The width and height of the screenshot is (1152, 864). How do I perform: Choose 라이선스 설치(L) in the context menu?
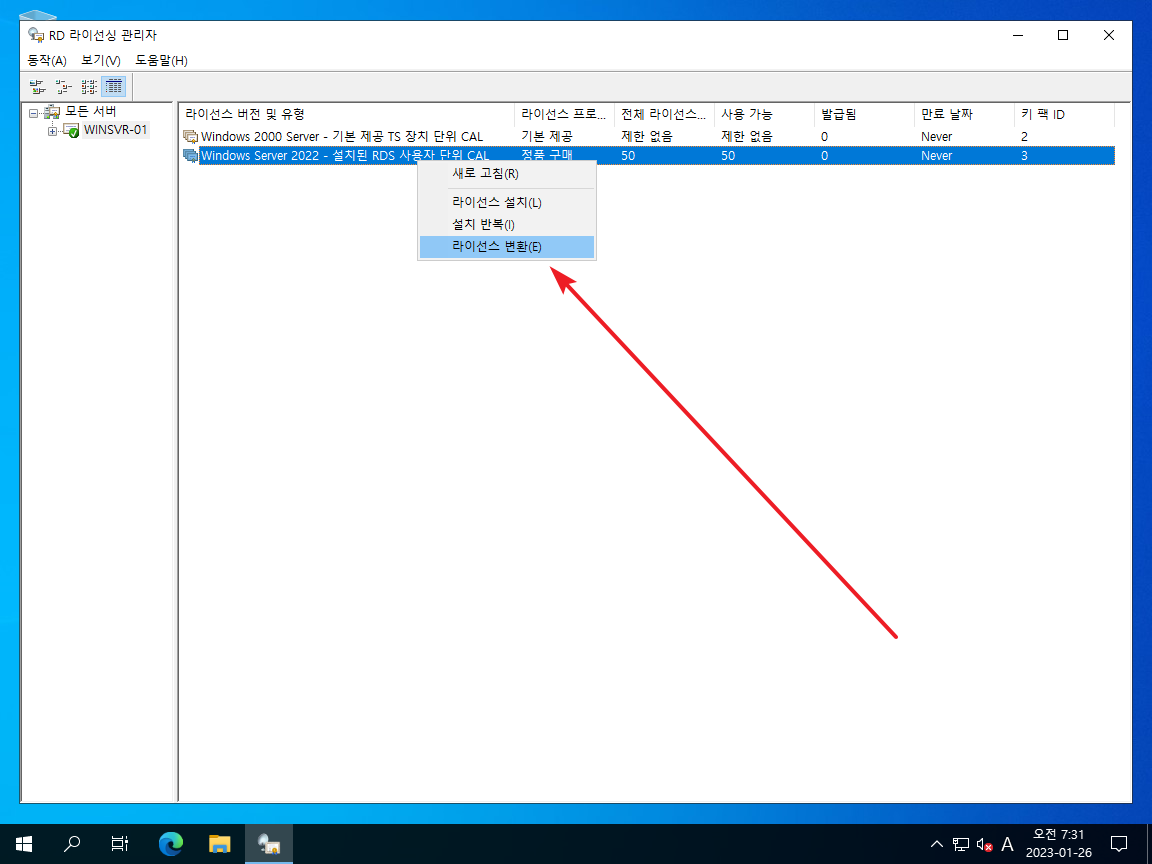(x=507, y=203)
